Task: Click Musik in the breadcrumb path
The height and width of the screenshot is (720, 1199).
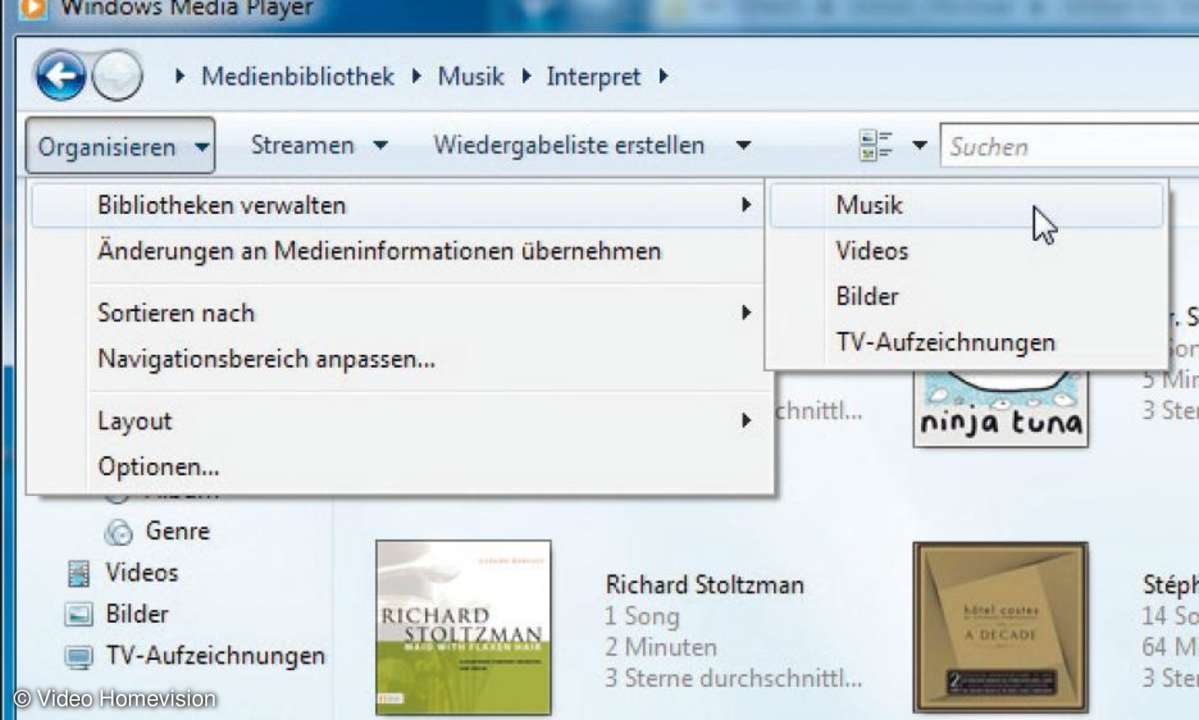Action: (x=470, y=76)
